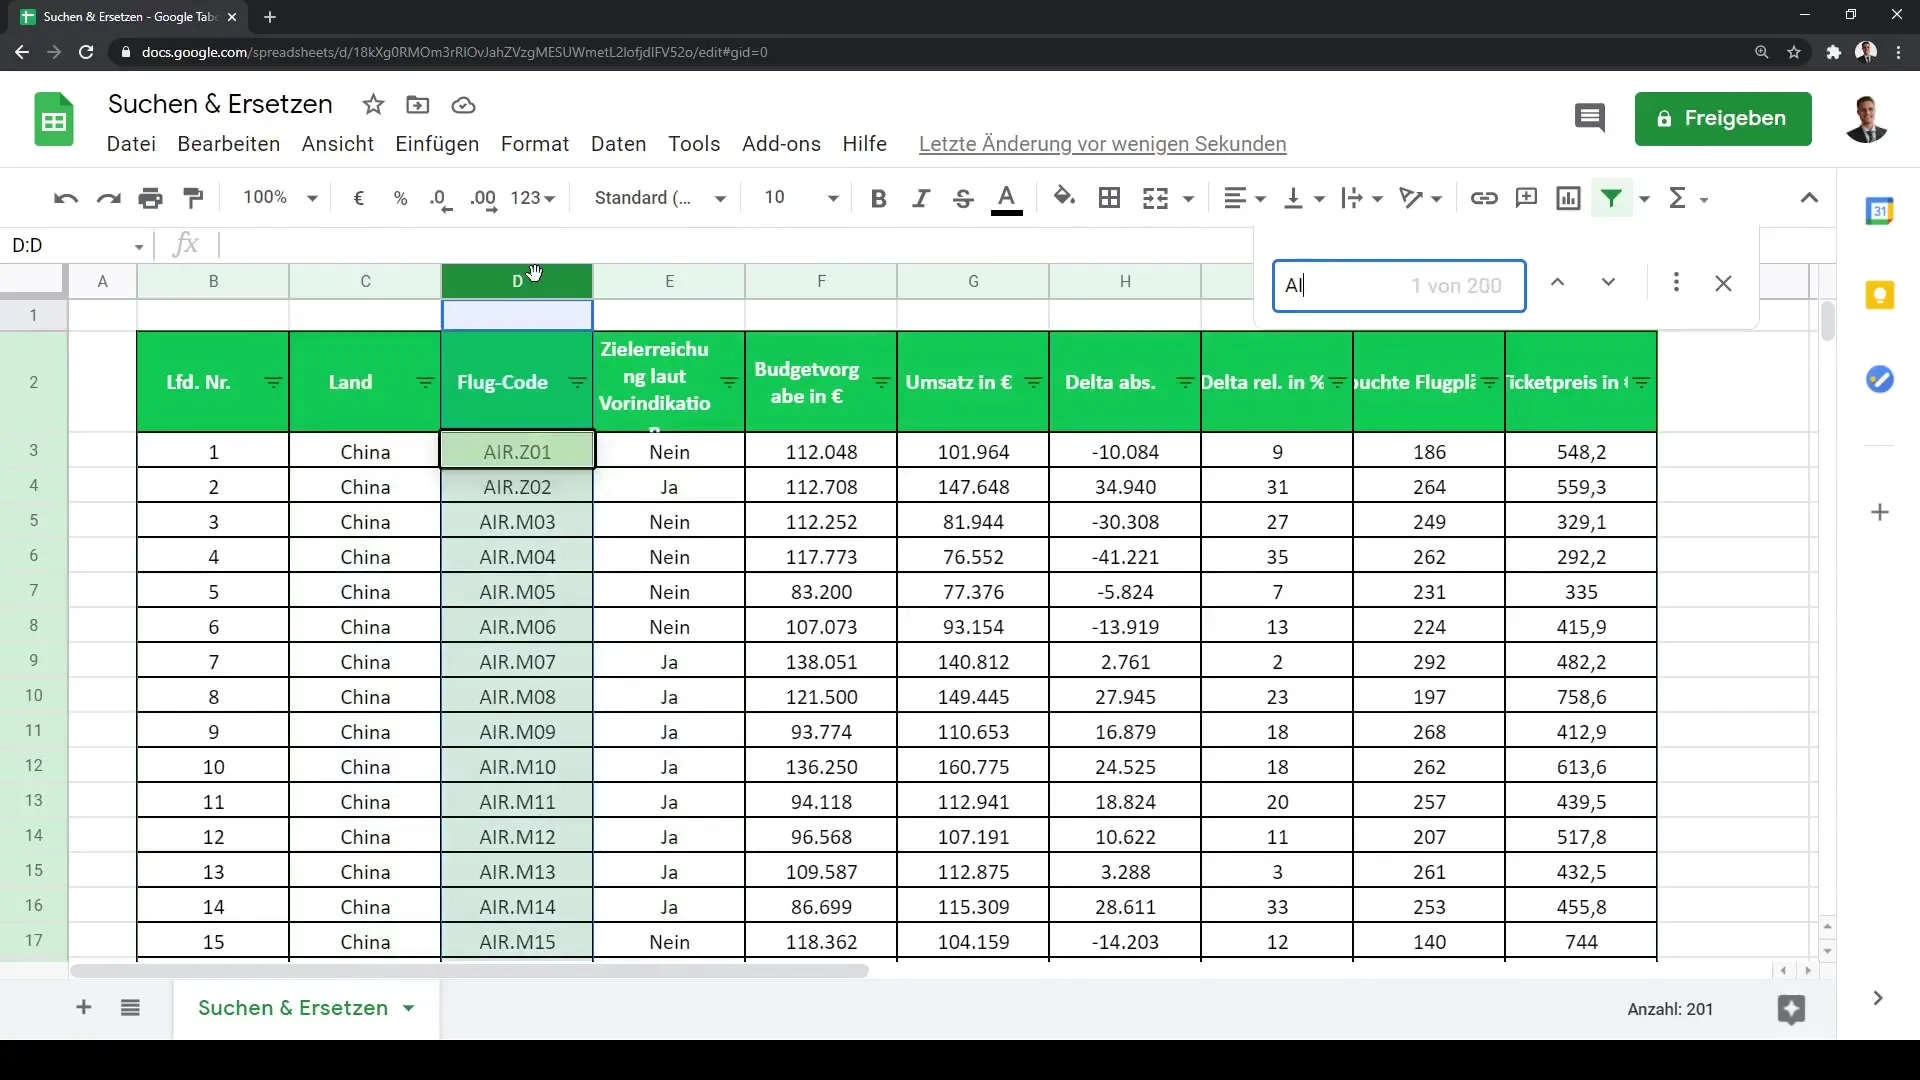Format as currency with the Euro icon

pos(359,198)
